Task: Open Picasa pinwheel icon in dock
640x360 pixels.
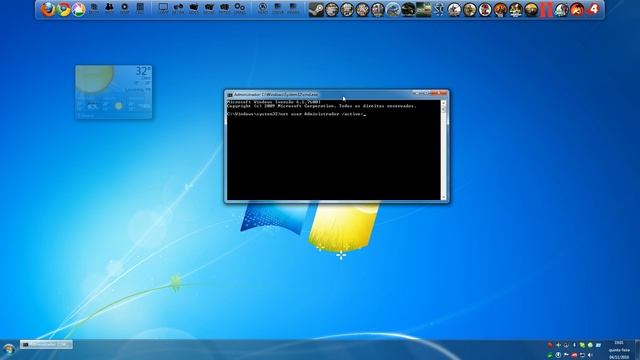Action: tap(79, 9)
